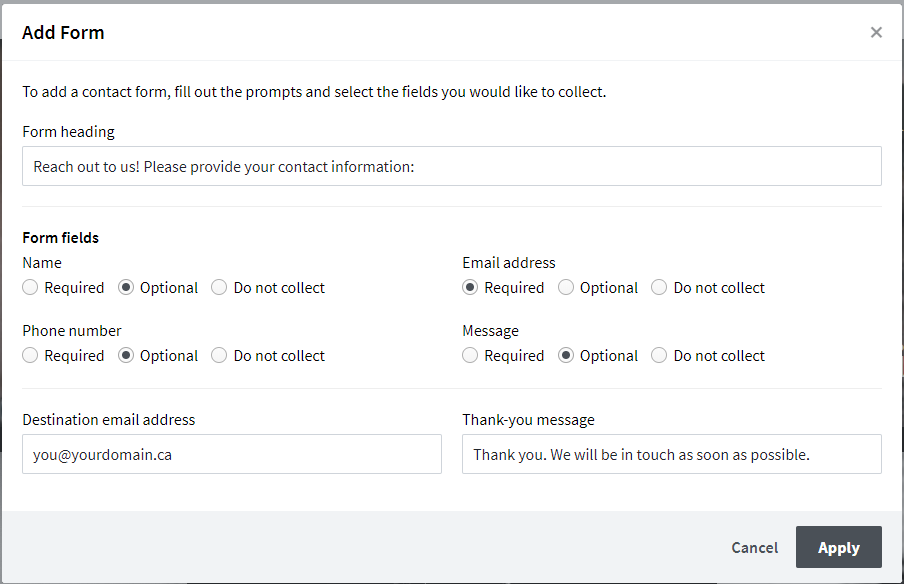
Task: Click the Do not collect label under Message
Action: pos(719,356)
